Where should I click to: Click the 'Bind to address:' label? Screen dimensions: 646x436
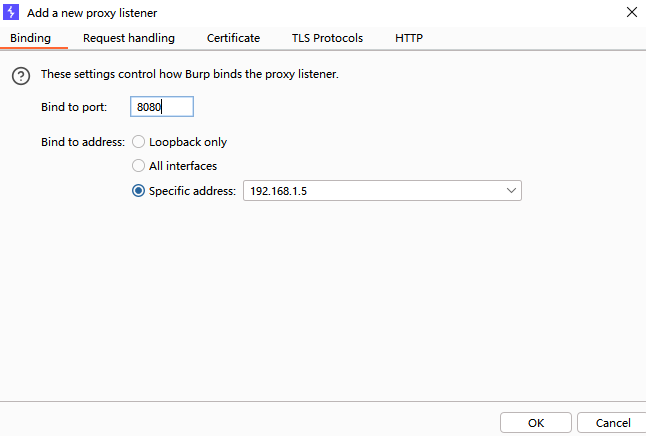tap(83, 142)
